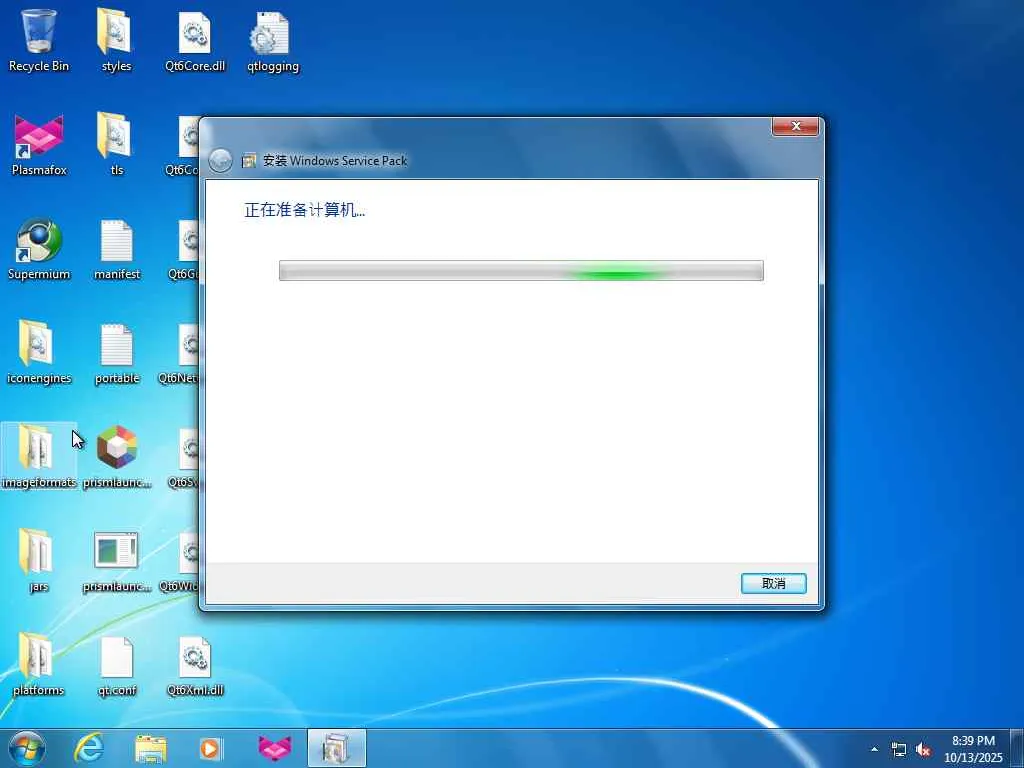The width and height of the screenshot is (1024, 768).
Task: Click the Show desktop strip
Action: pos(1017,748)
